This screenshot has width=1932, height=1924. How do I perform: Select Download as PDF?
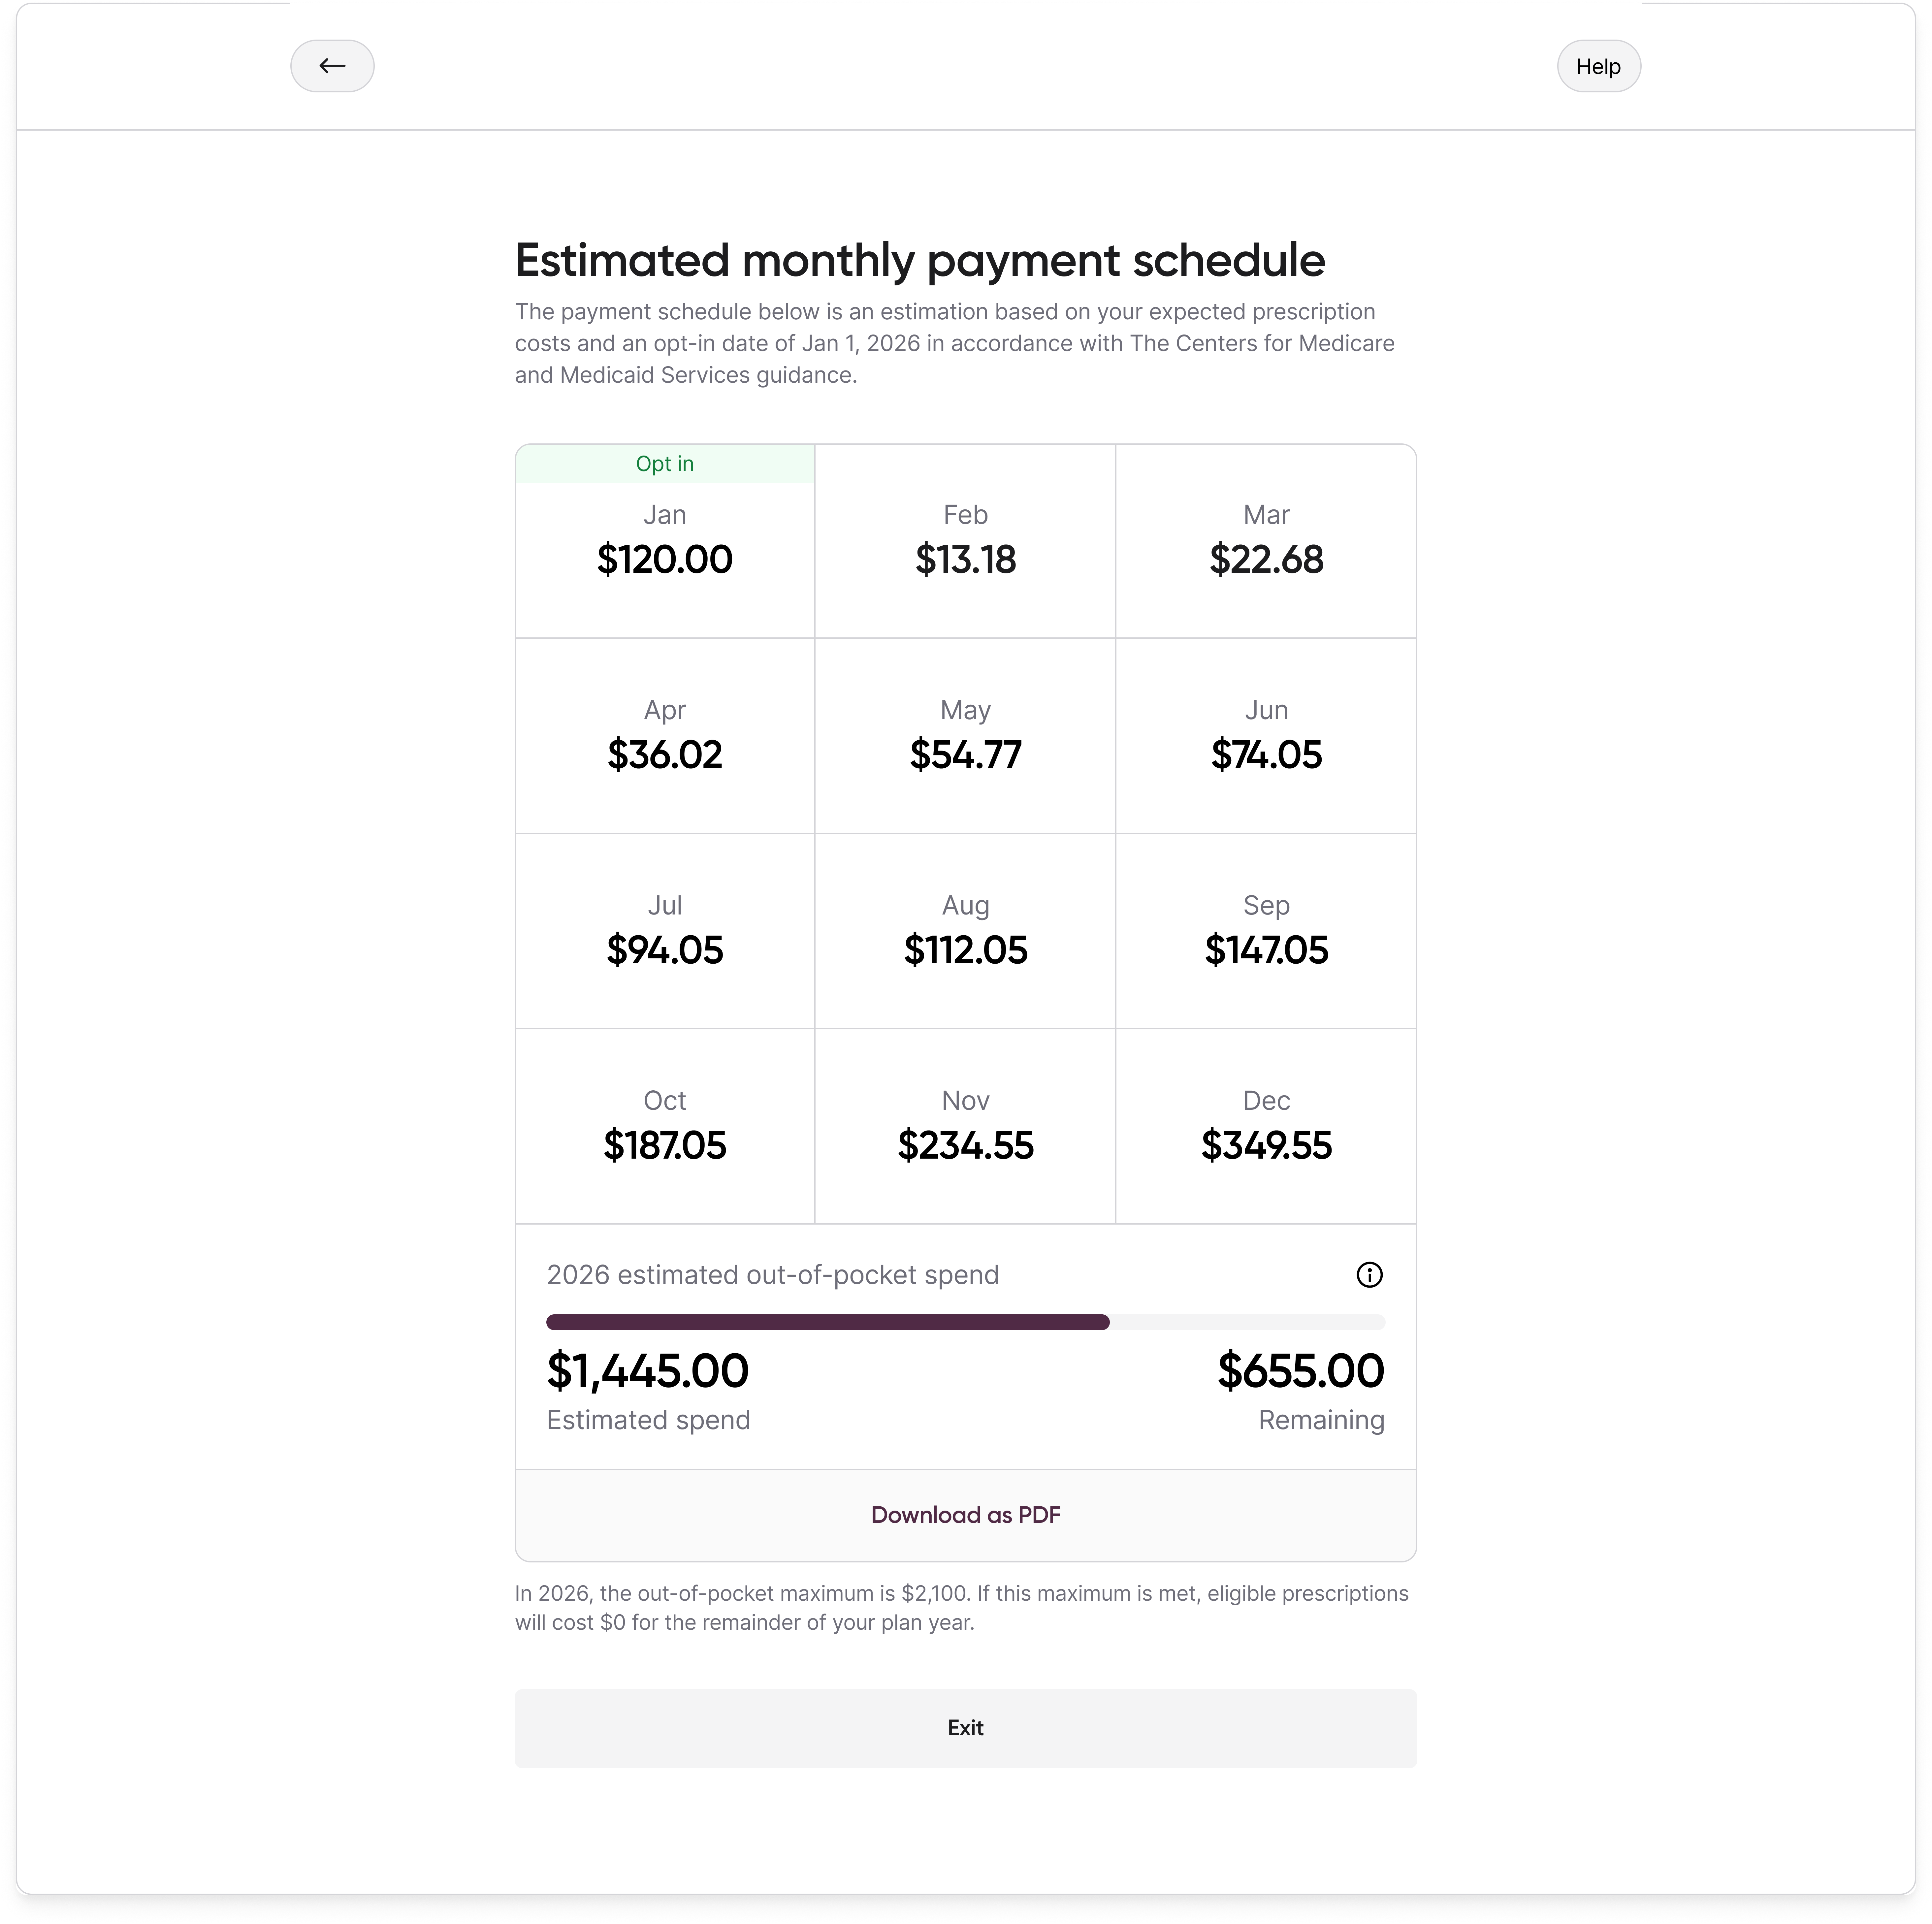click(965, 1515)
